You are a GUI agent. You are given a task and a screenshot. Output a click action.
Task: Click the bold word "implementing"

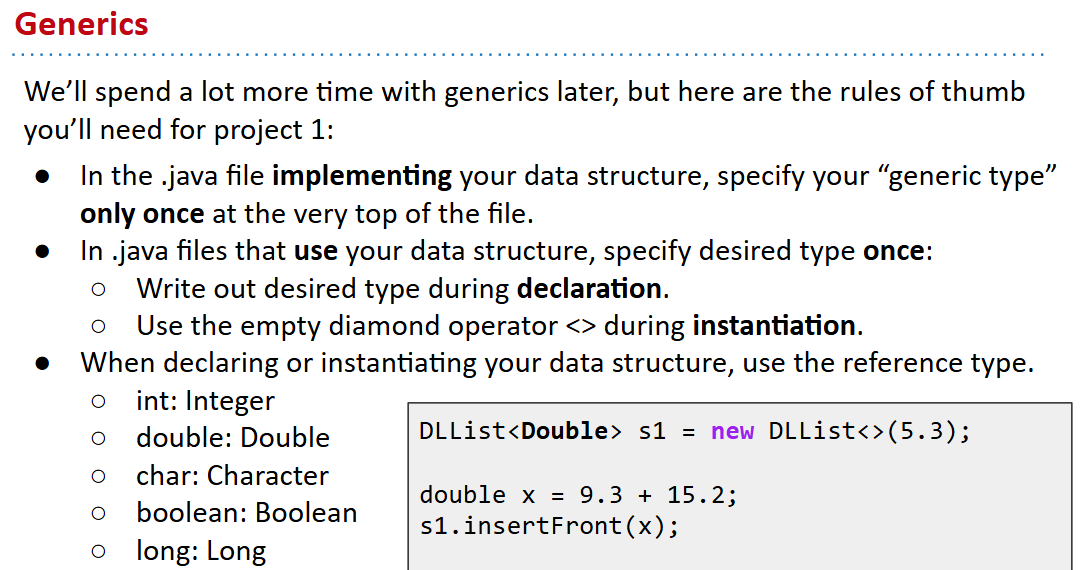(x=362, y=176)
